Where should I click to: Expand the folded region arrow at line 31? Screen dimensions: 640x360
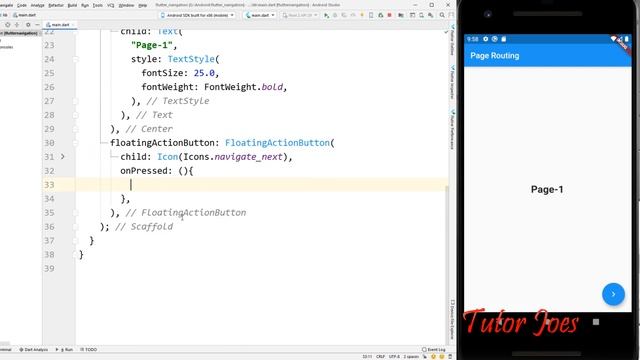tap(63, 156)
